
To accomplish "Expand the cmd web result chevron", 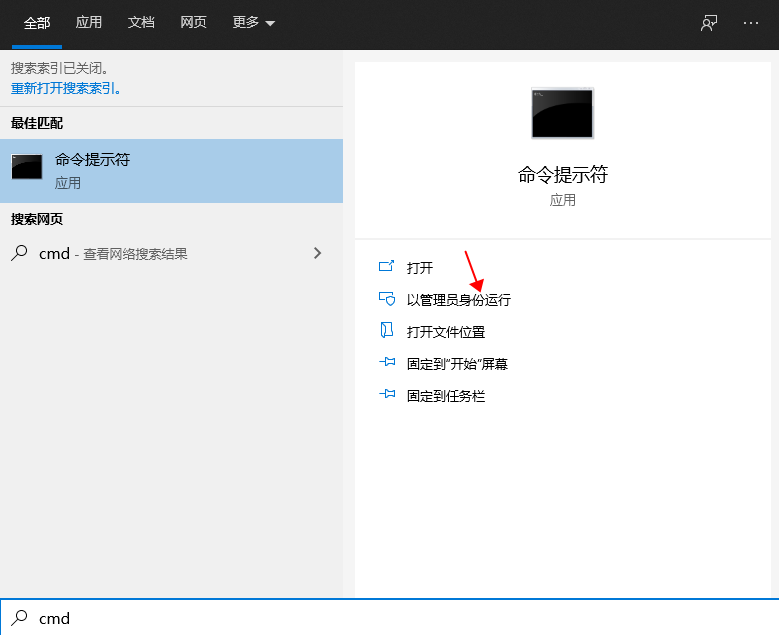I will pyautogui.click(x=317, y=253).
